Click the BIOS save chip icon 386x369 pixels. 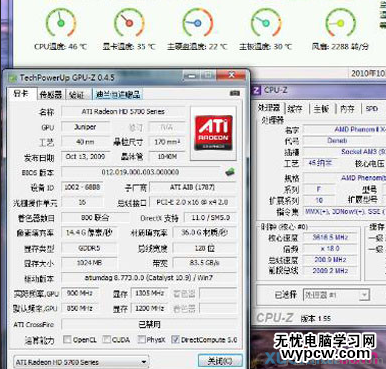230,172
